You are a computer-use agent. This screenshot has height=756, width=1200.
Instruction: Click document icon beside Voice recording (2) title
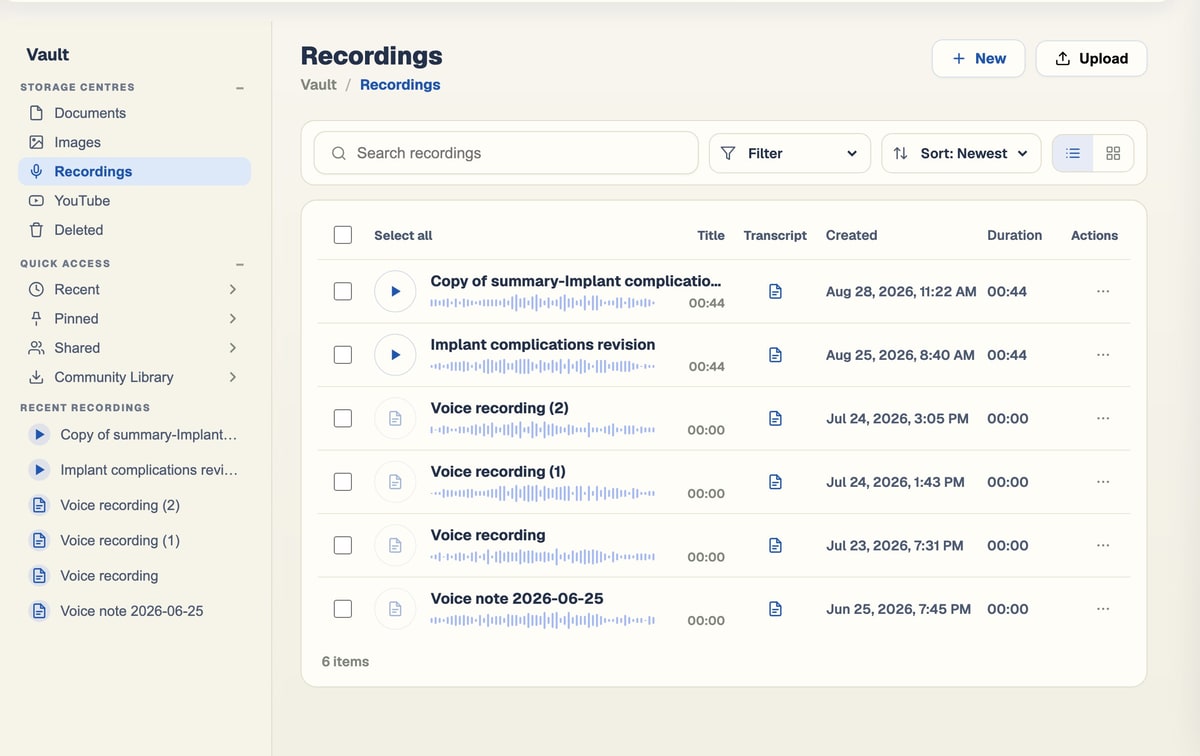[x=395, y=418]
